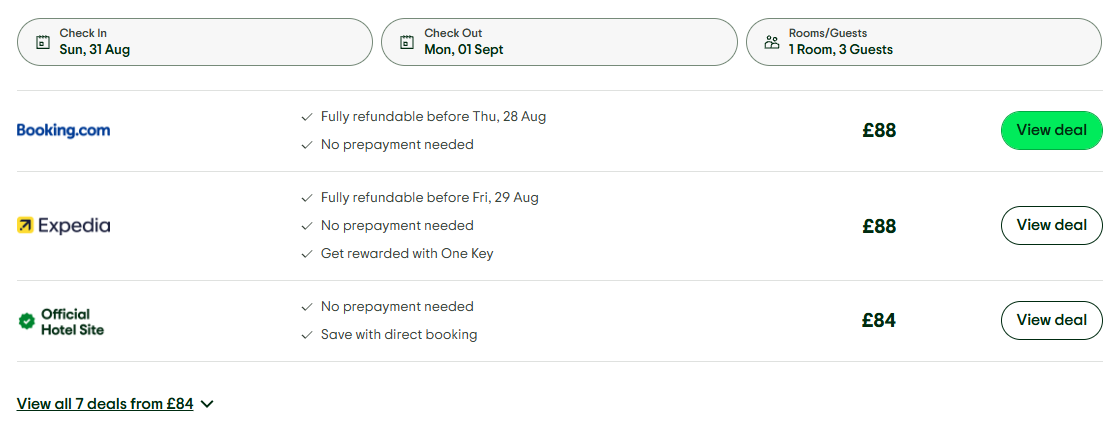Click the View all 7 deals link

(x=105, y=404)
